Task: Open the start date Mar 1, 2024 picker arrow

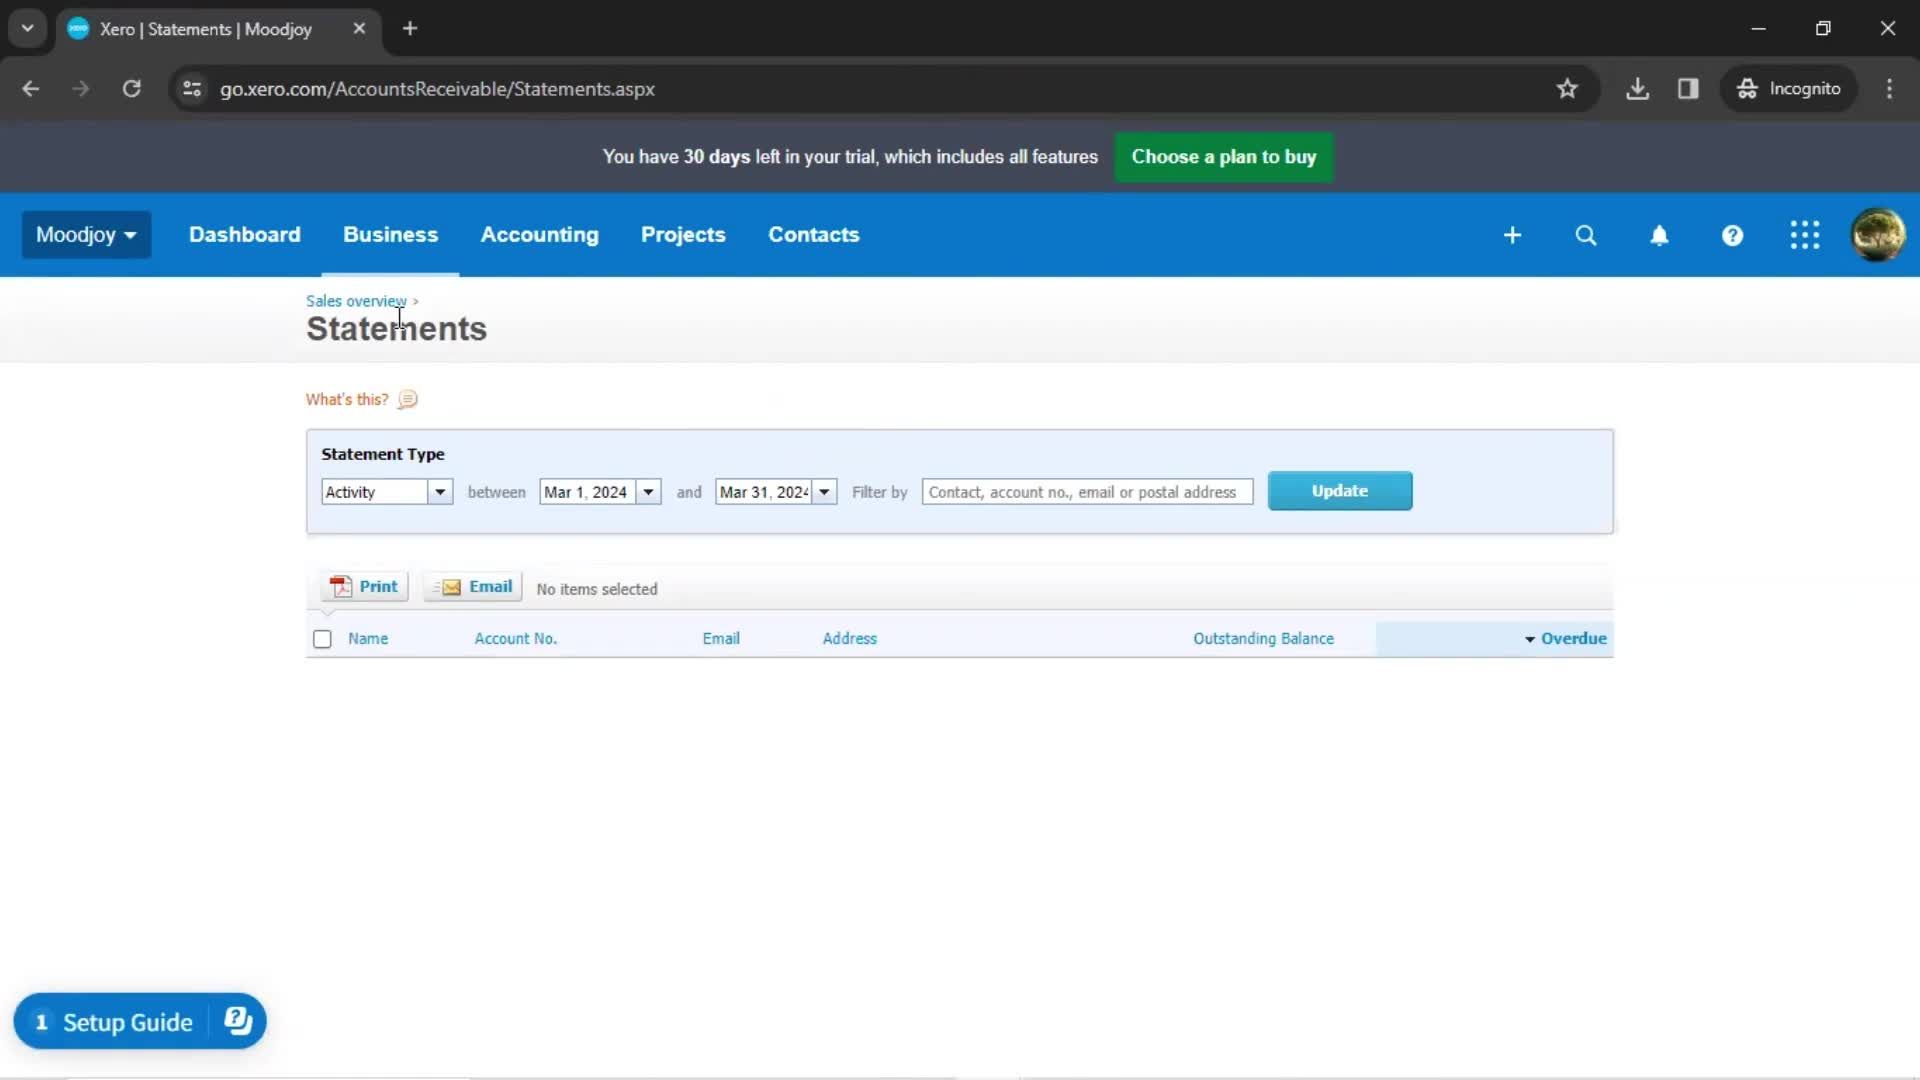Action: pos(648,492)
